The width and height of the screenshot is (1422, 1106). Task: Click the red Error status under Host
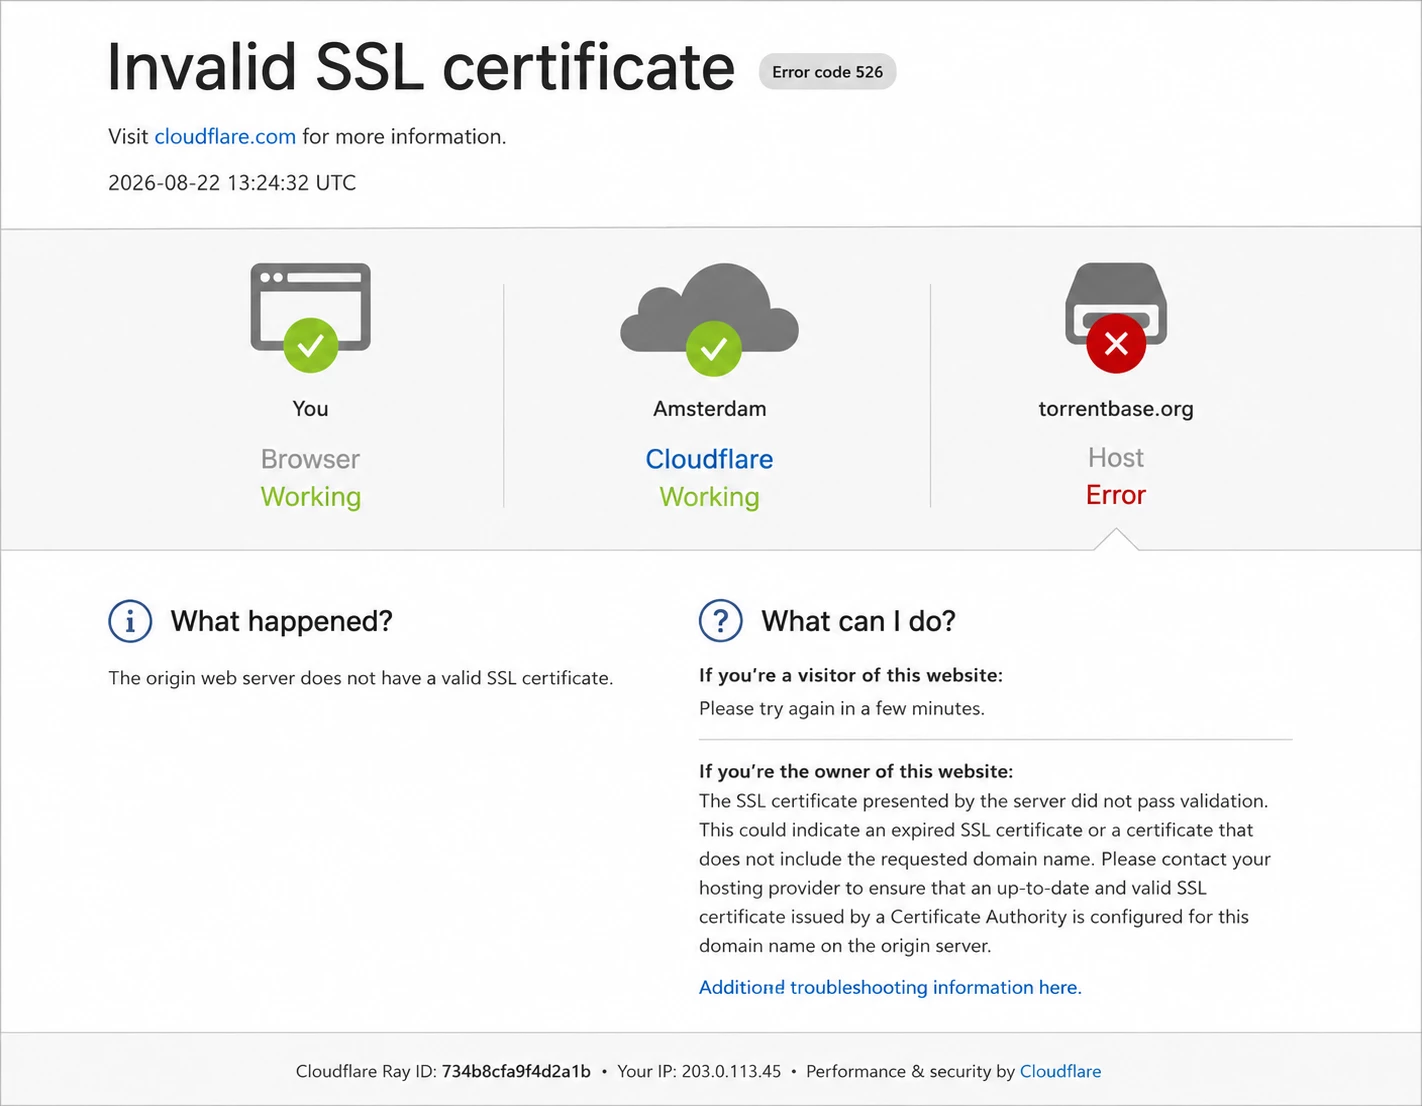coord(1116,495)
